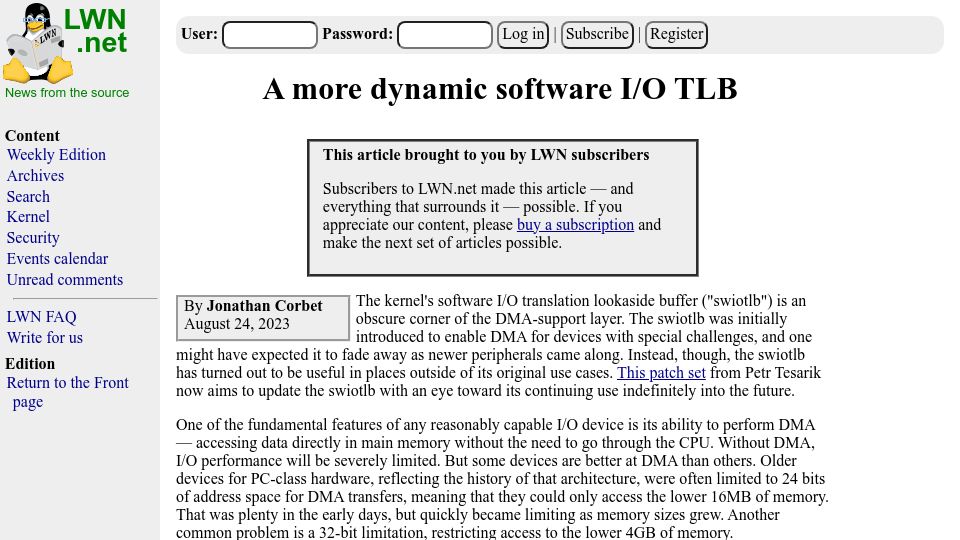Open the Events calendar link
This screenshot has width=960, height=540.
[x=58, y=258]
